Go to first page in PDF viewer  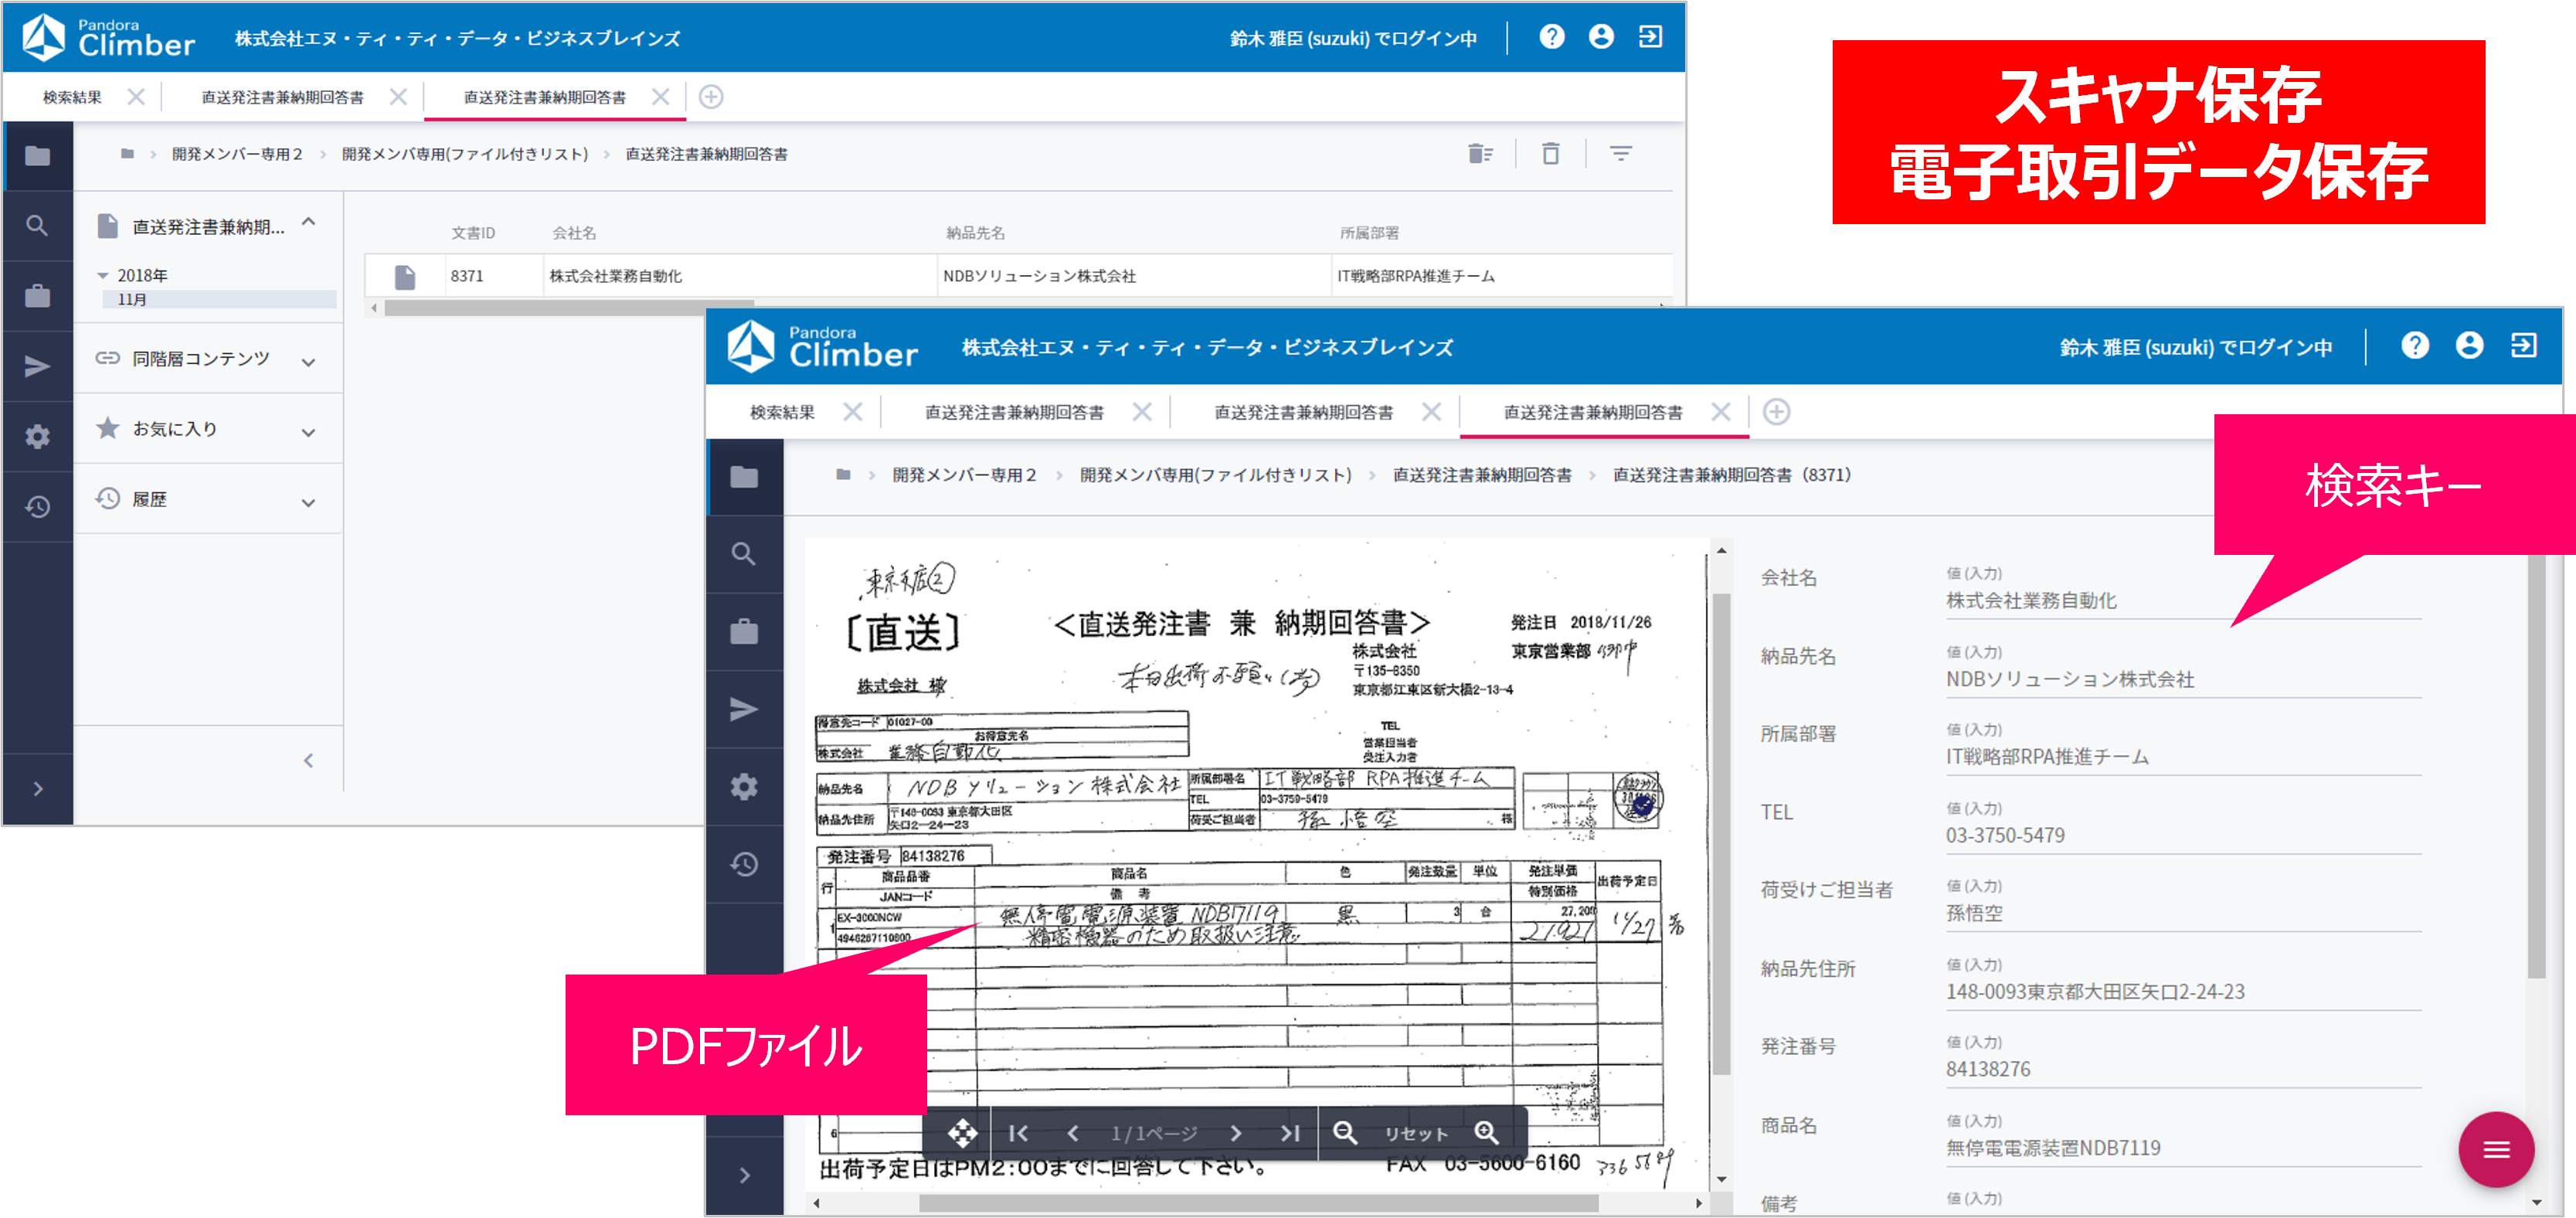(1018, 1132)
